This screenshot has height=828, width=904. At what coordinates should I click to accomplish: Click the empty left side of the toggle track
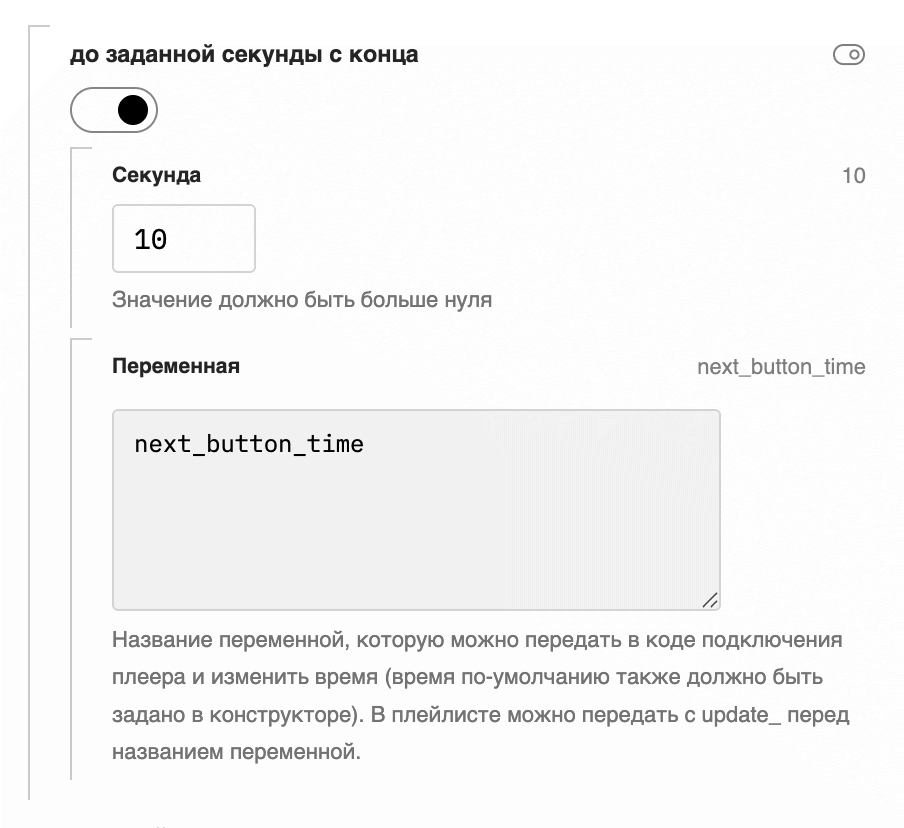tap(92, 110)
